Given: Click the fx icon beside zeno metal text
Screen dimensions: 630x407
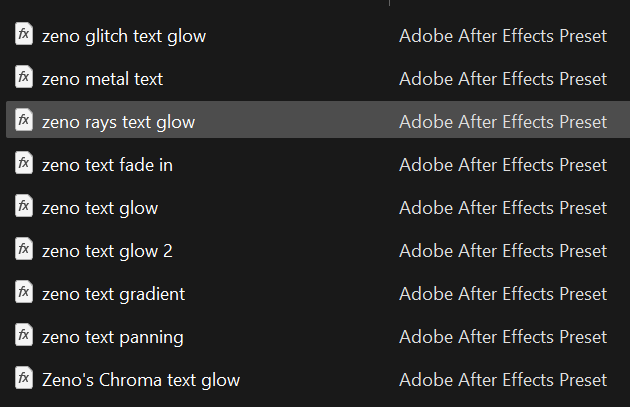Looking at the screenshot, I should [x=24, y=78].
